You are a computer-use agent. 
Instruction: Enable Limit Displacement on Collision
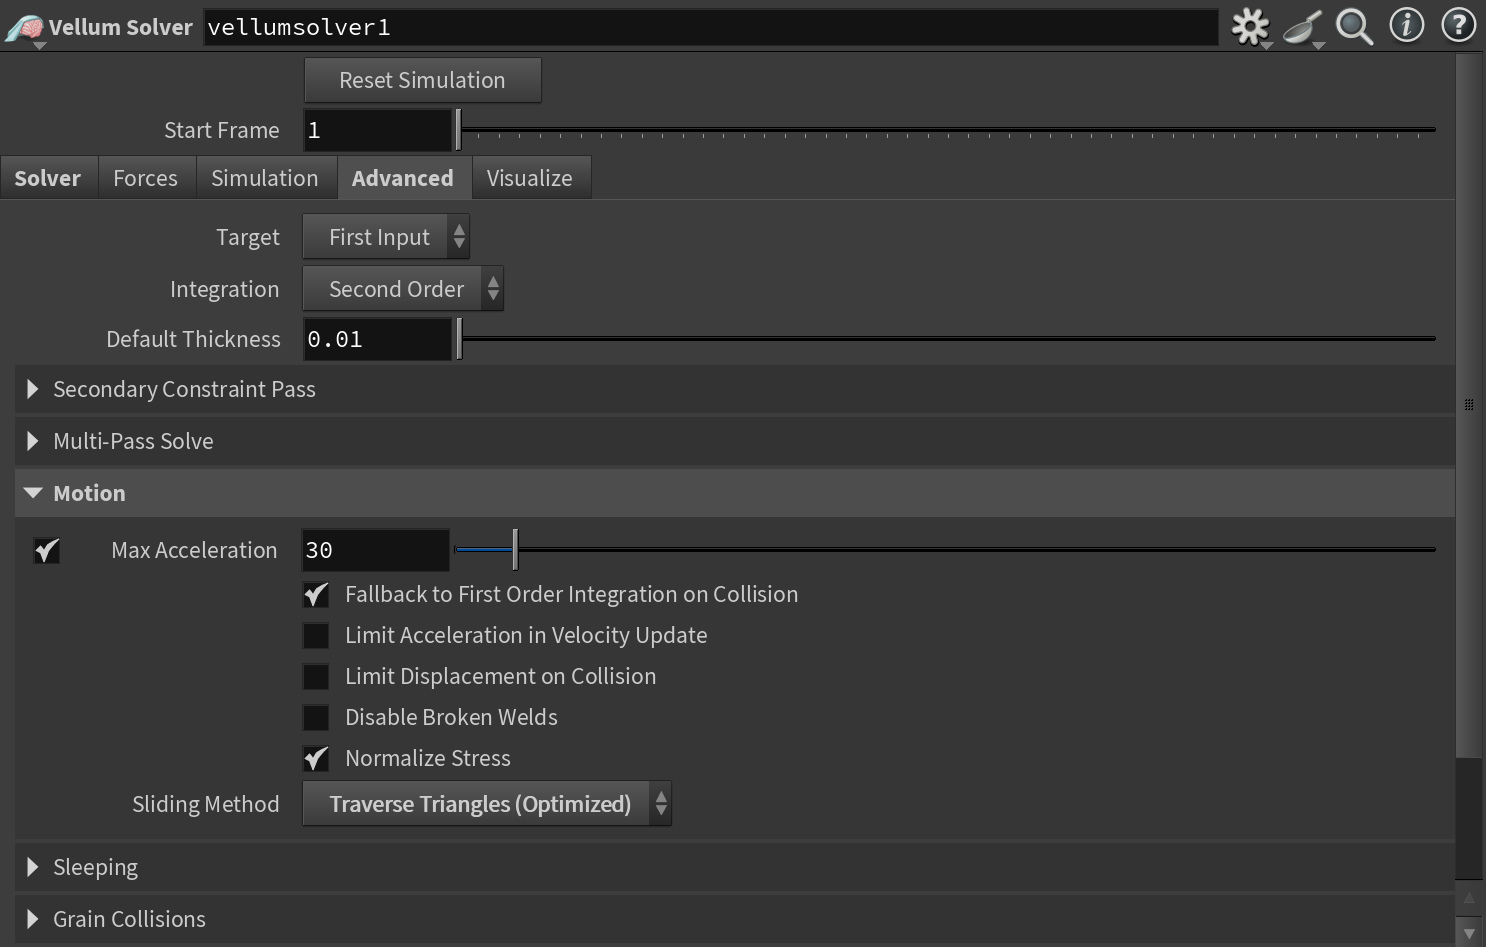pos(316,677)
